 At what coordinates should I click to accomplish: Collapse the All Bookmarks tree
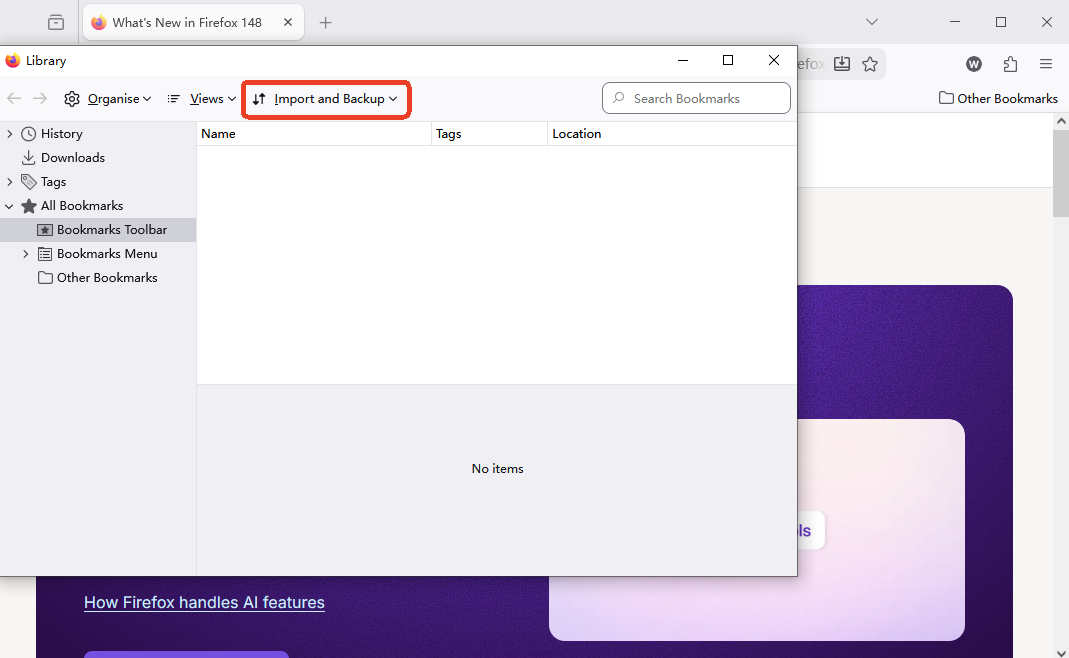pyautogui.click(x=9, y=205)
